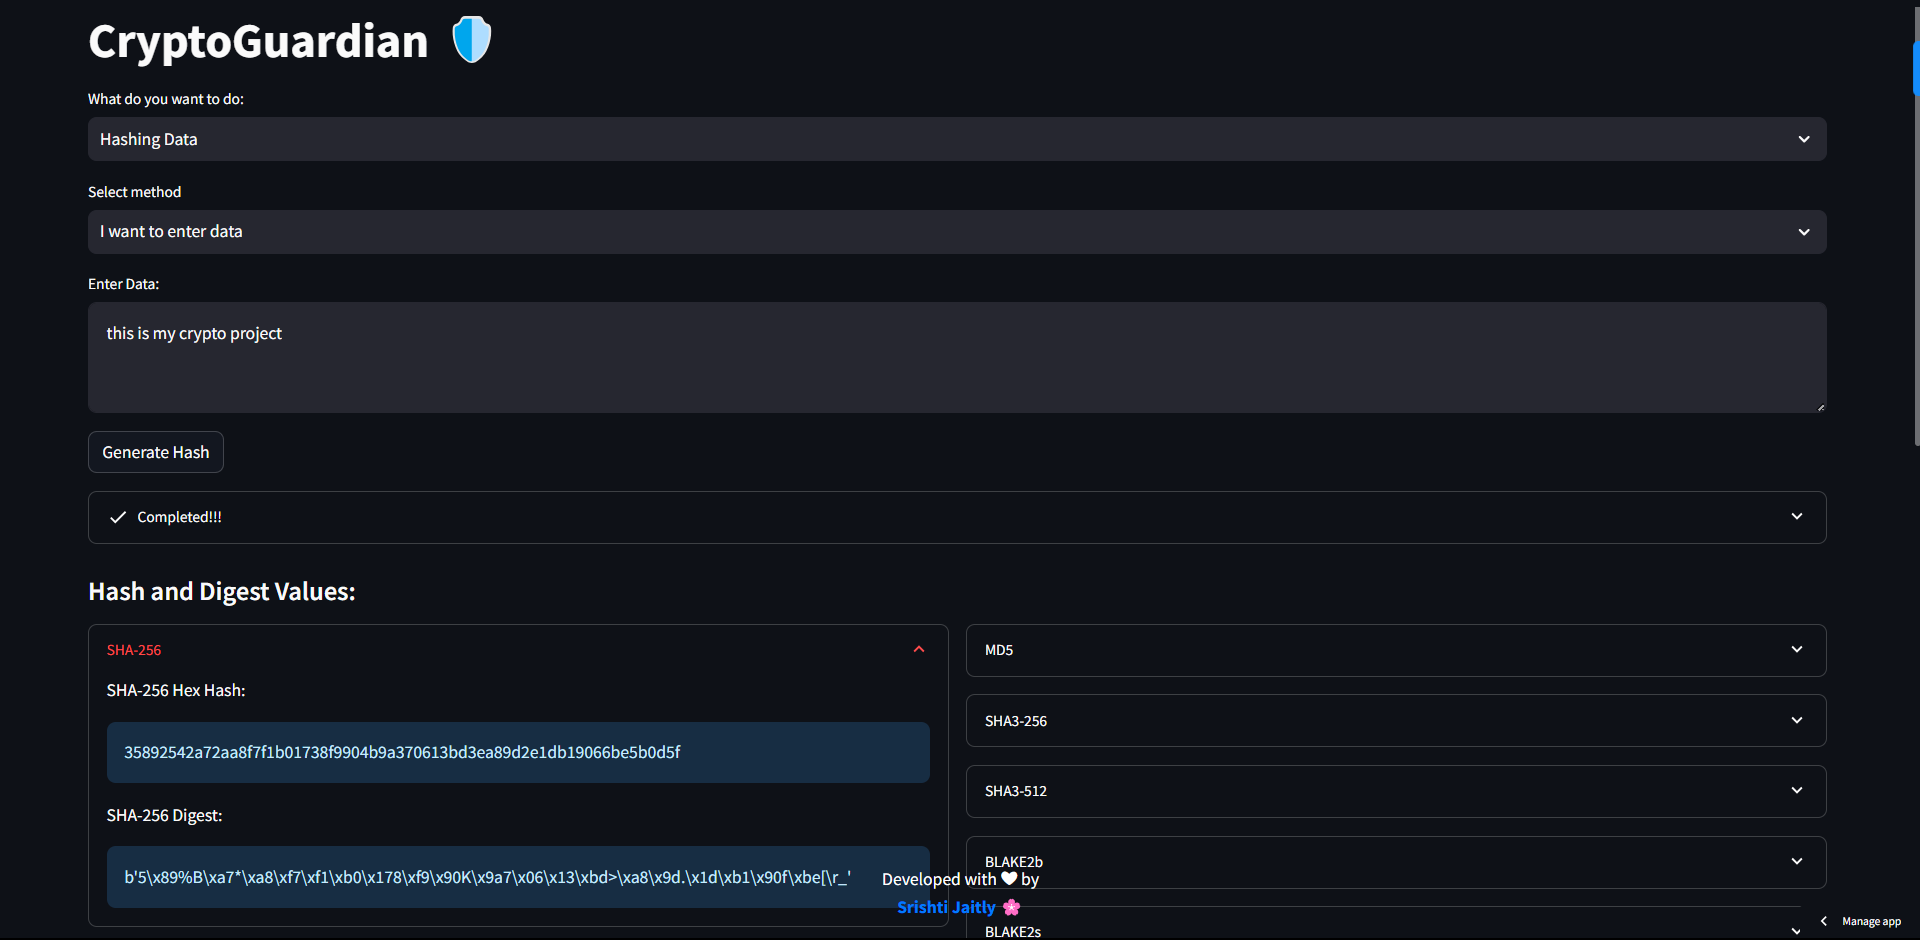Expand the Completed!!! status panel
Image resolution: width=1920 pixels, height=940 pixels.
coord(957,517)
